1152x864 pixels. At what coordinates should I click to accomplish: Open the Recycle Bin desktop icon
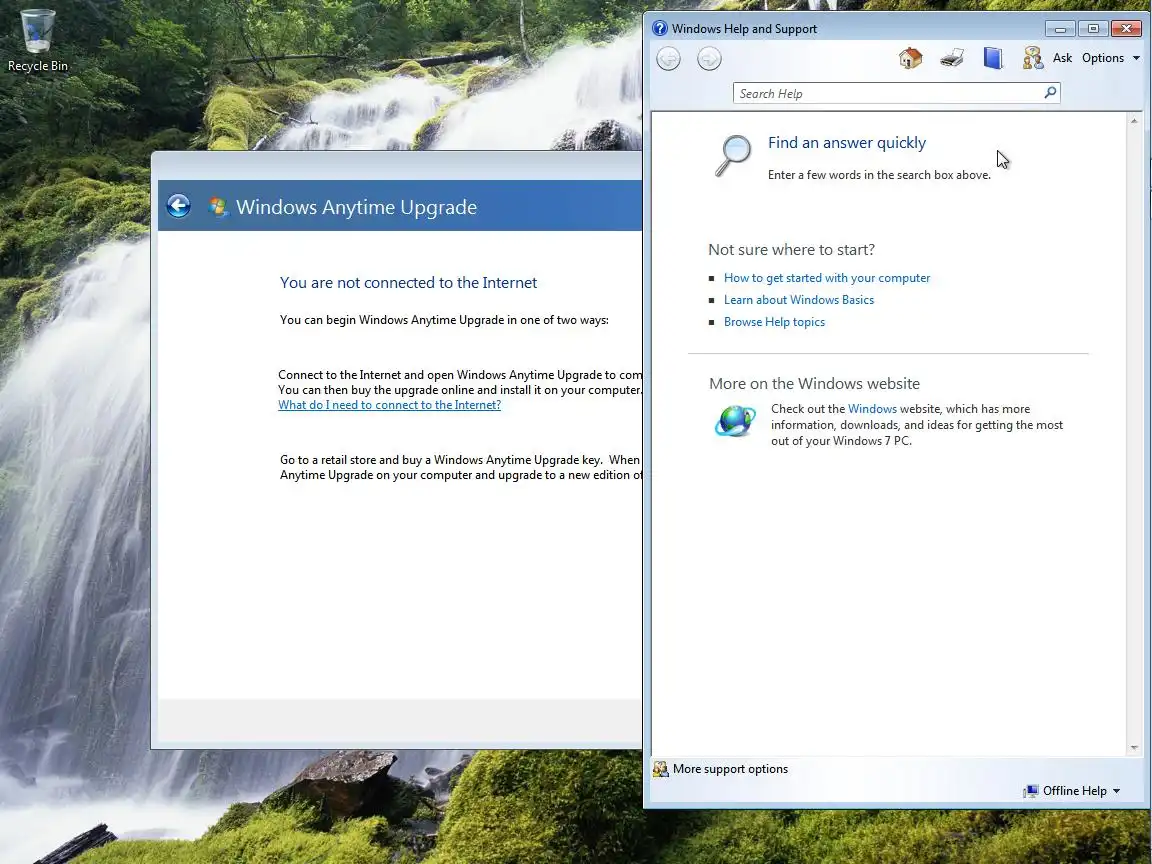click(x=37, y=40)
